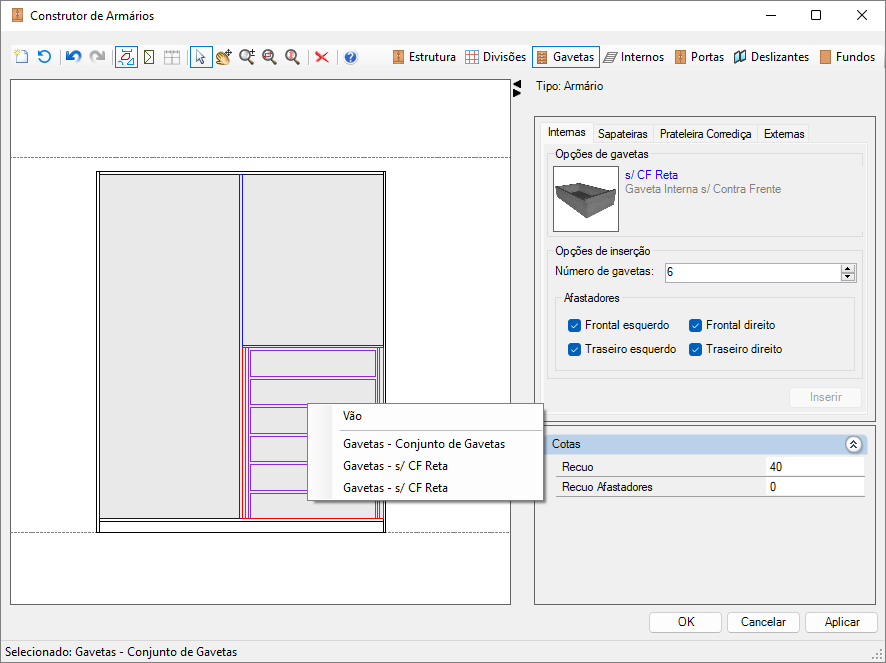This screenshot has height=663, width=886.
Task: Open the Gavetas section
Action: point(566,57)
